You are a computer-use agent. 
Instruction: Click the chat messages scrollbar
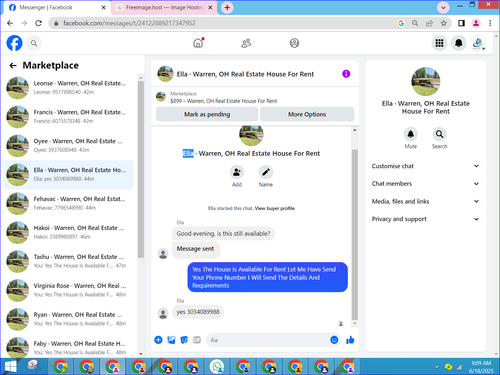[355, 235]
